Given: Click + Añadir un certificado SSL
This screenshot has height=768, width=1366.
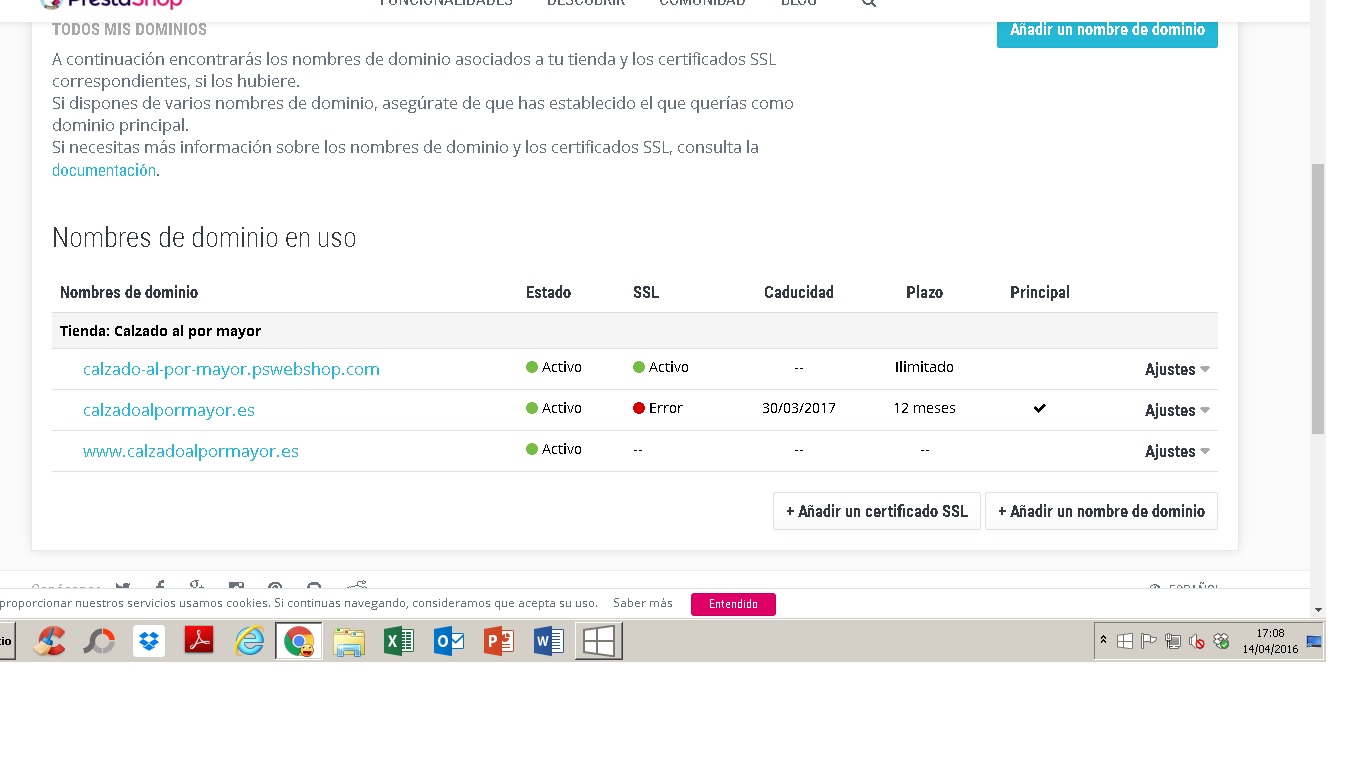Looking at the screenshot, I should (x=877, y=511).
